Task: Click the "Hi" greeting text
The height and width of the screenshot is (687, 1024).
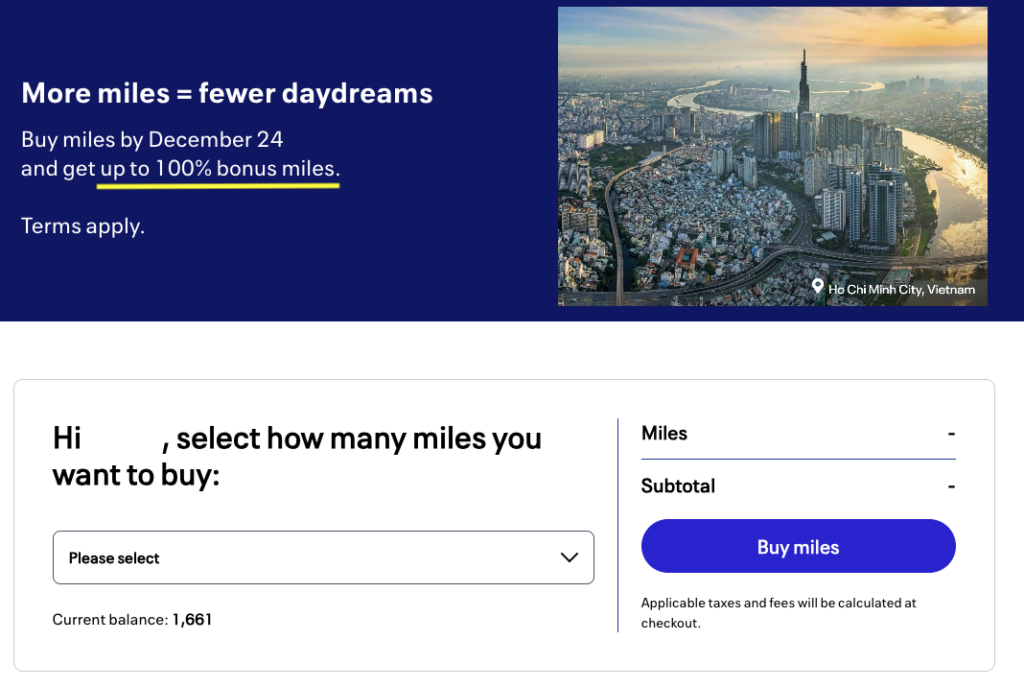Action: click(66, 439)
